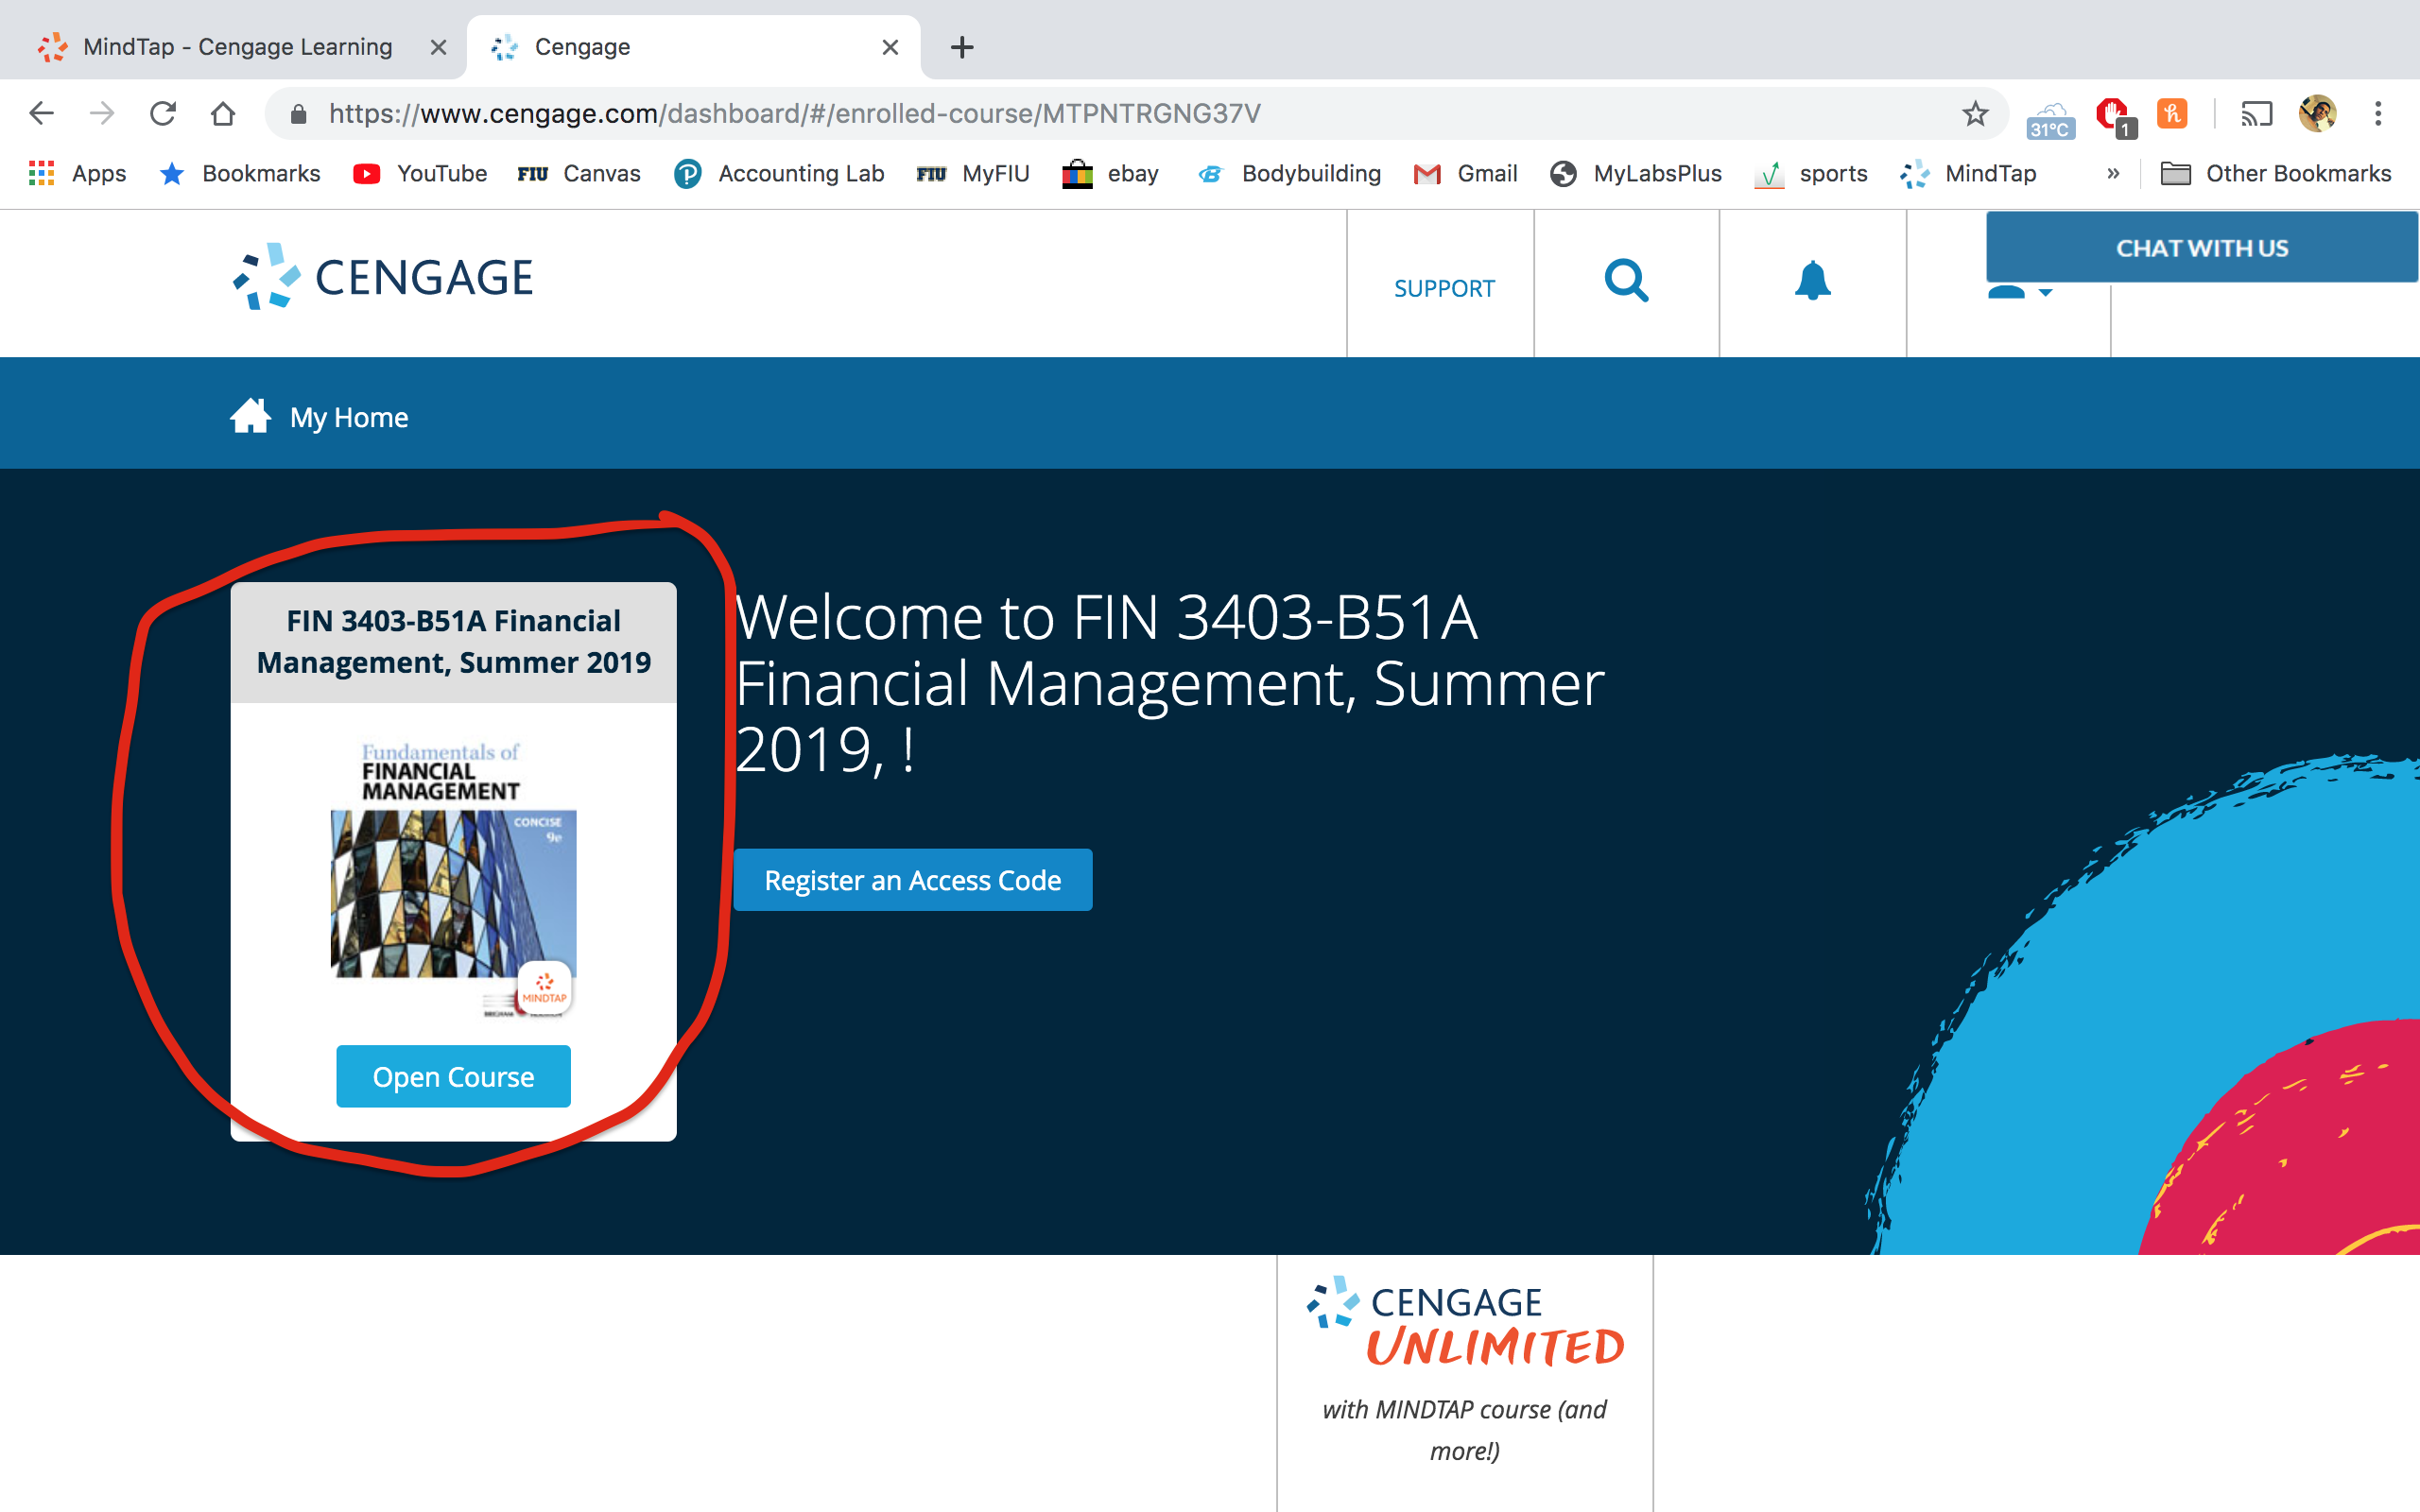The image size is (2420, 1512).
Task: Close the Cengage tab
Action: [x=890, y=47]
